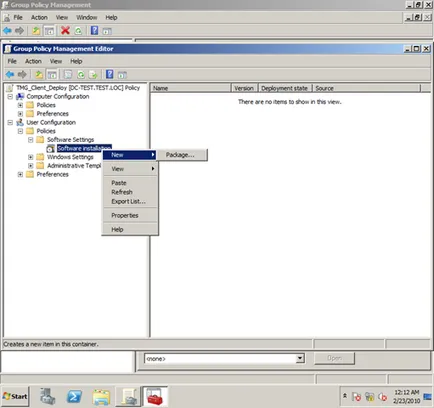Click Export List icon in Editor toolbar
Screen dimensions: 434x408
coord(93,74)
